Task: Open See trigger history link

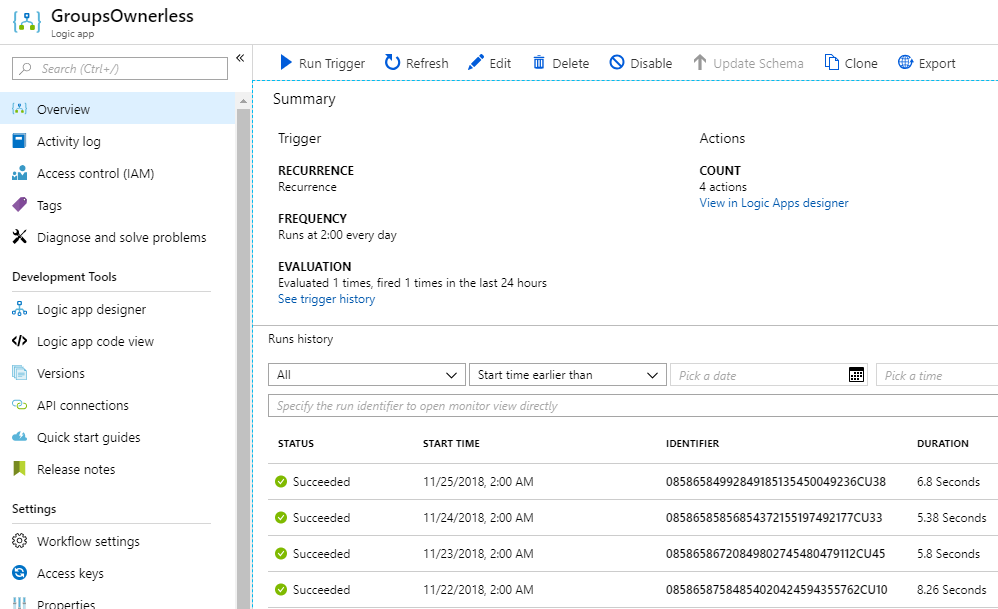Action: point(326,299)
